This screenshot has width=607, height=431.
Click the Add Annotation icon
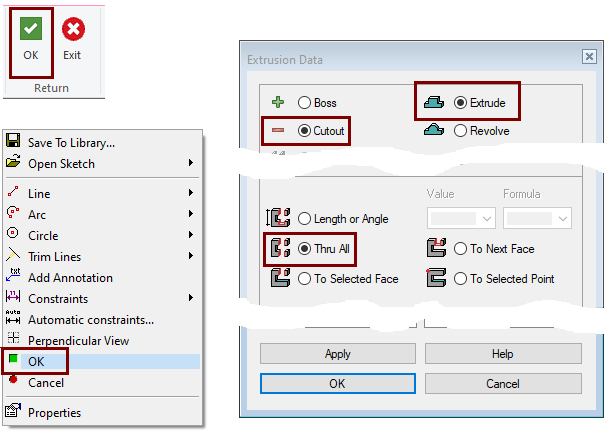13,277
